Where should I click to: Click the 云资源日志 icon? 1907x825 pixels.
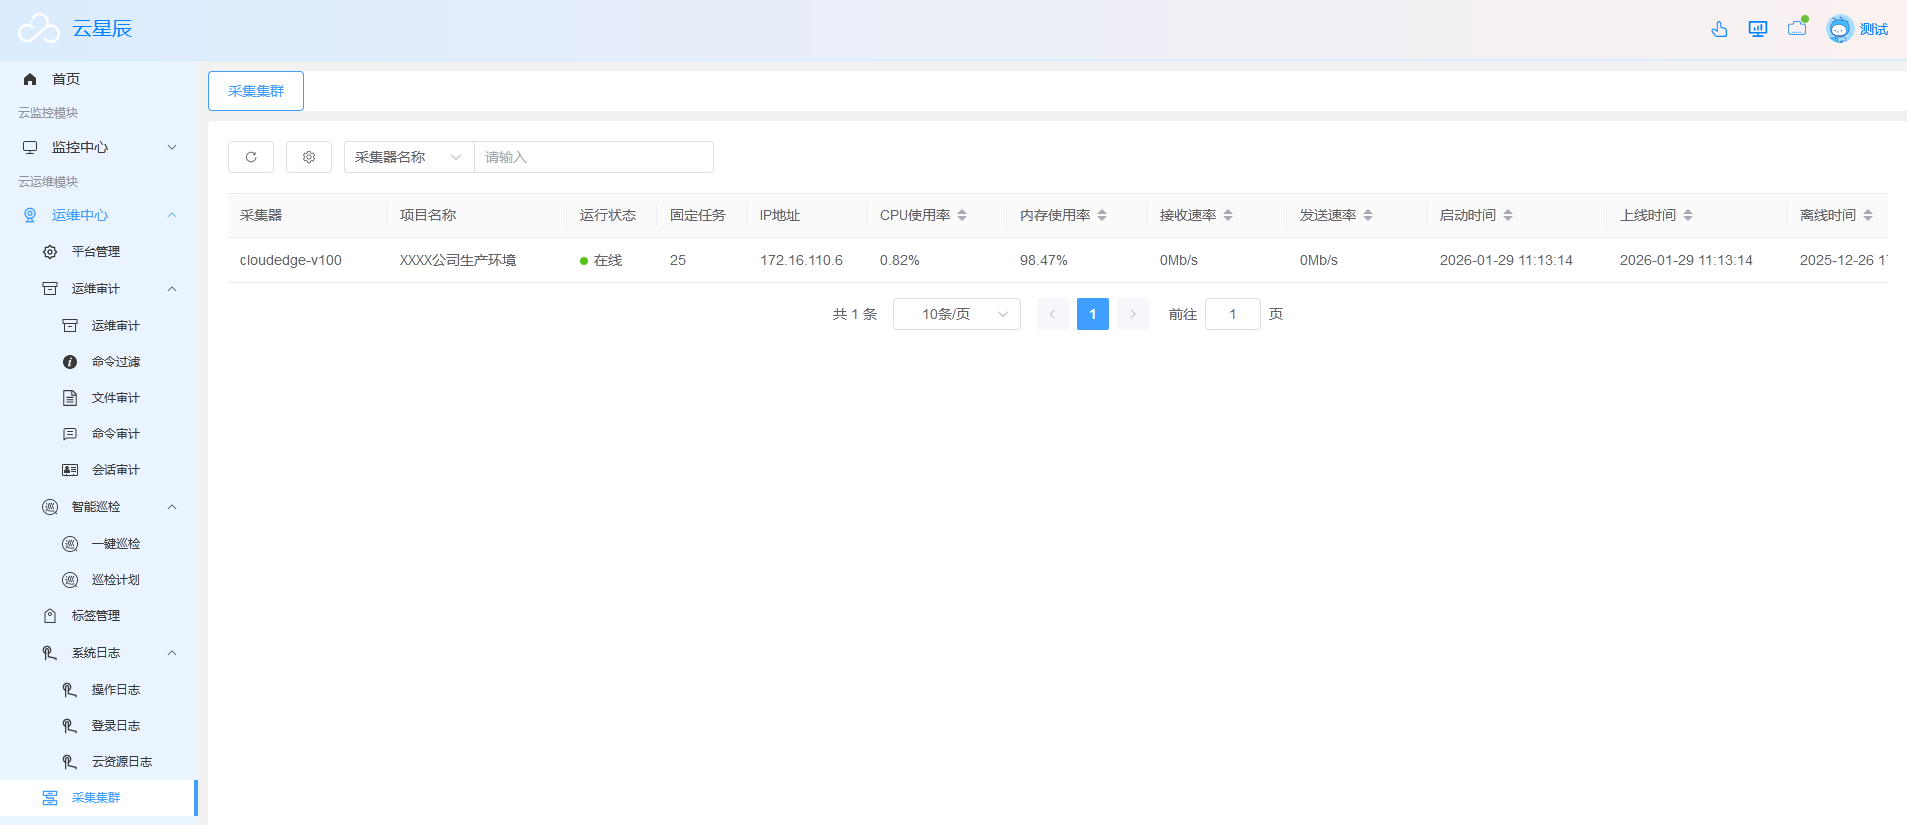coord(70,762)
